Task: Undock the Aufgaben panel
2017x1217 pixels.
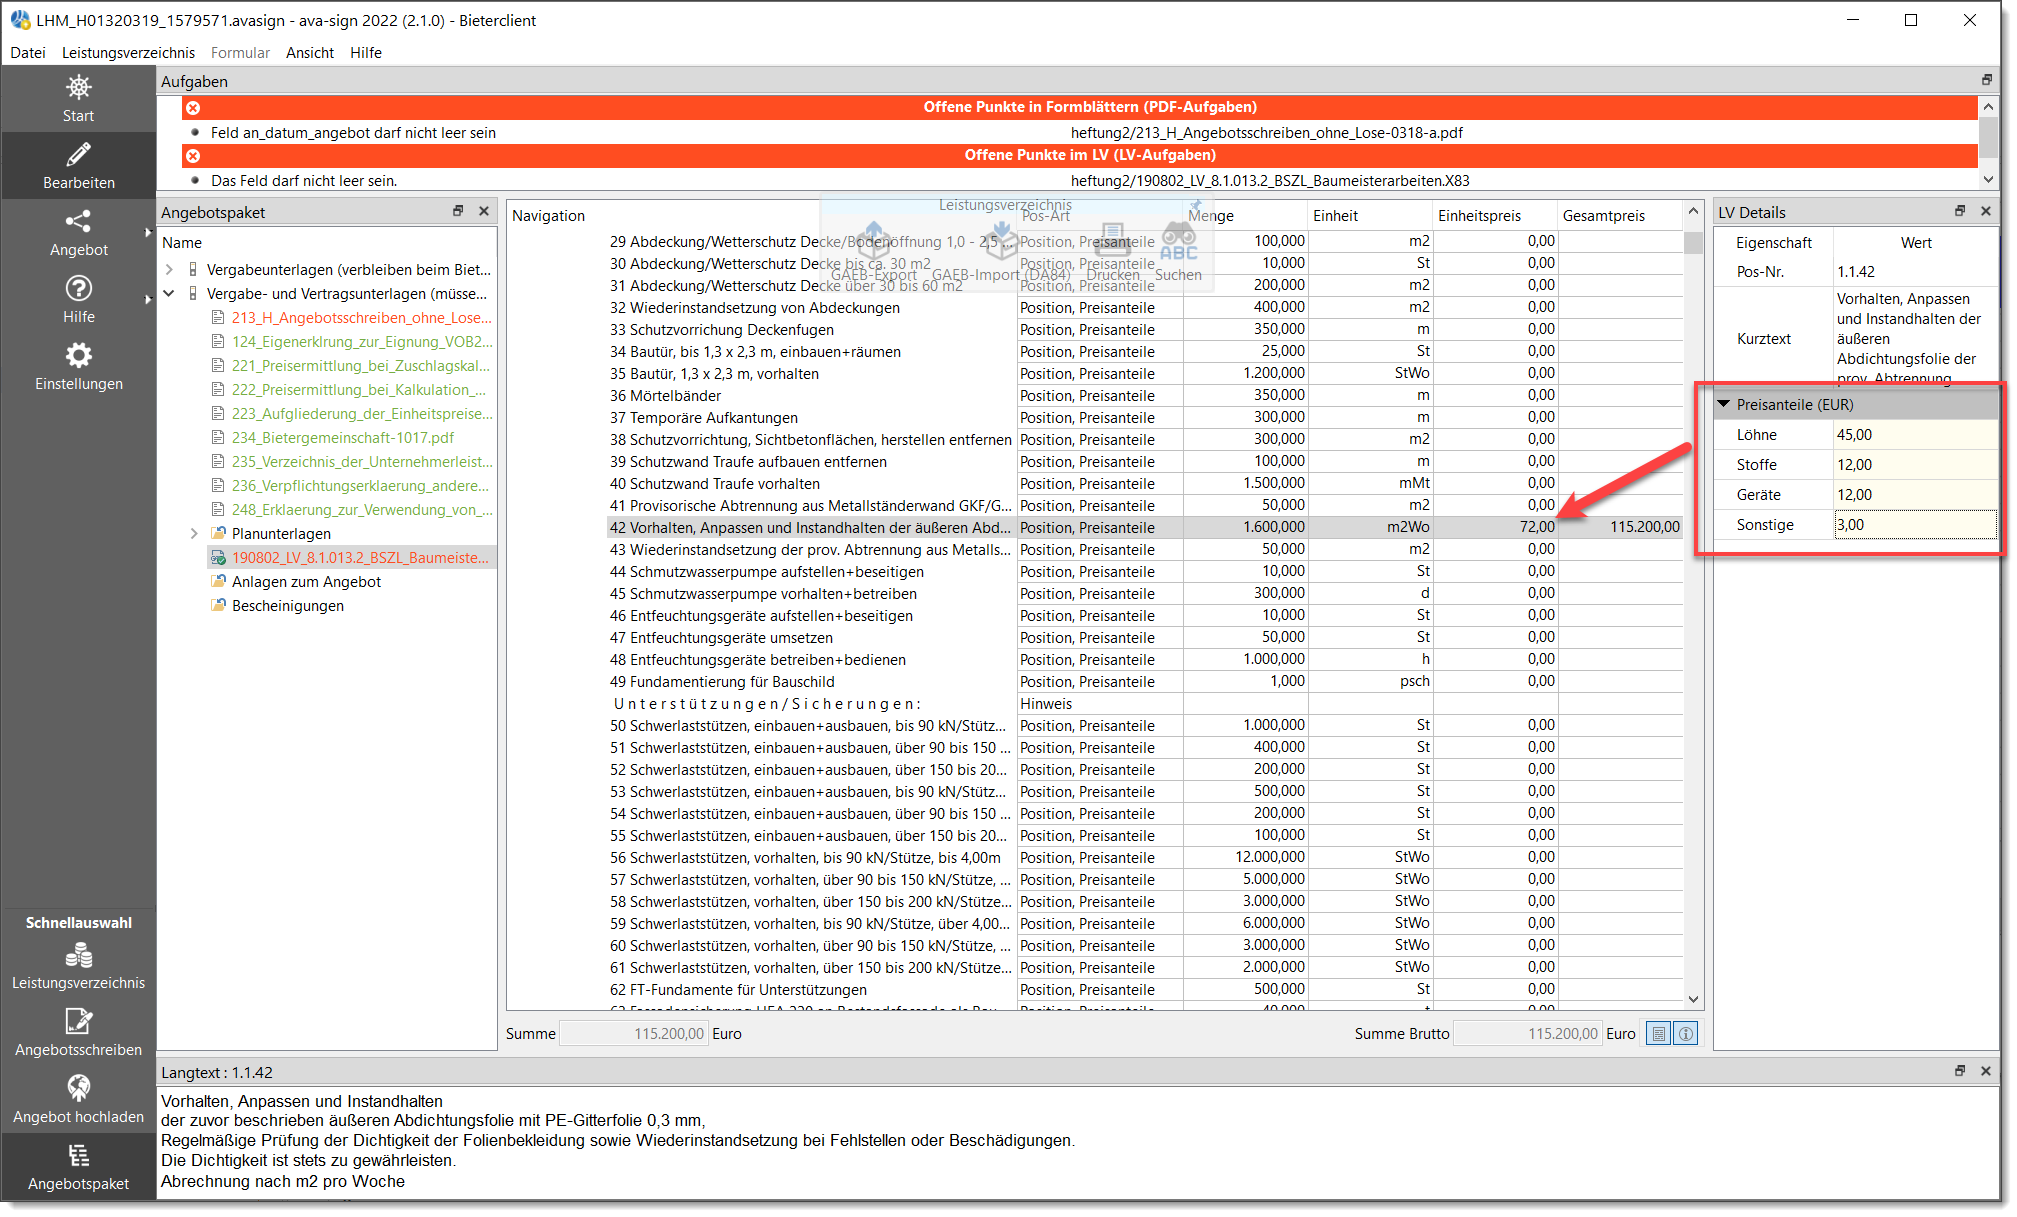Action: (x=1987, y=80)
